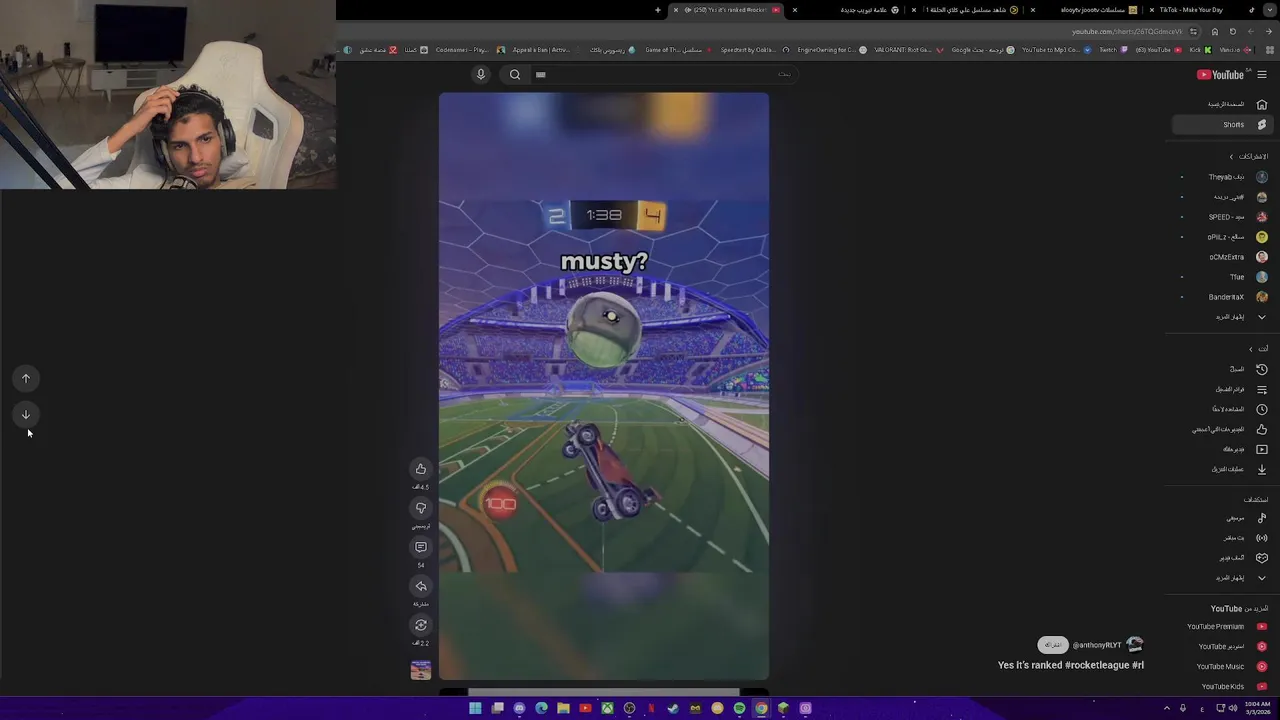Open Playlists in sidebar
The image size is (1280, 720).
(1222, 389)
